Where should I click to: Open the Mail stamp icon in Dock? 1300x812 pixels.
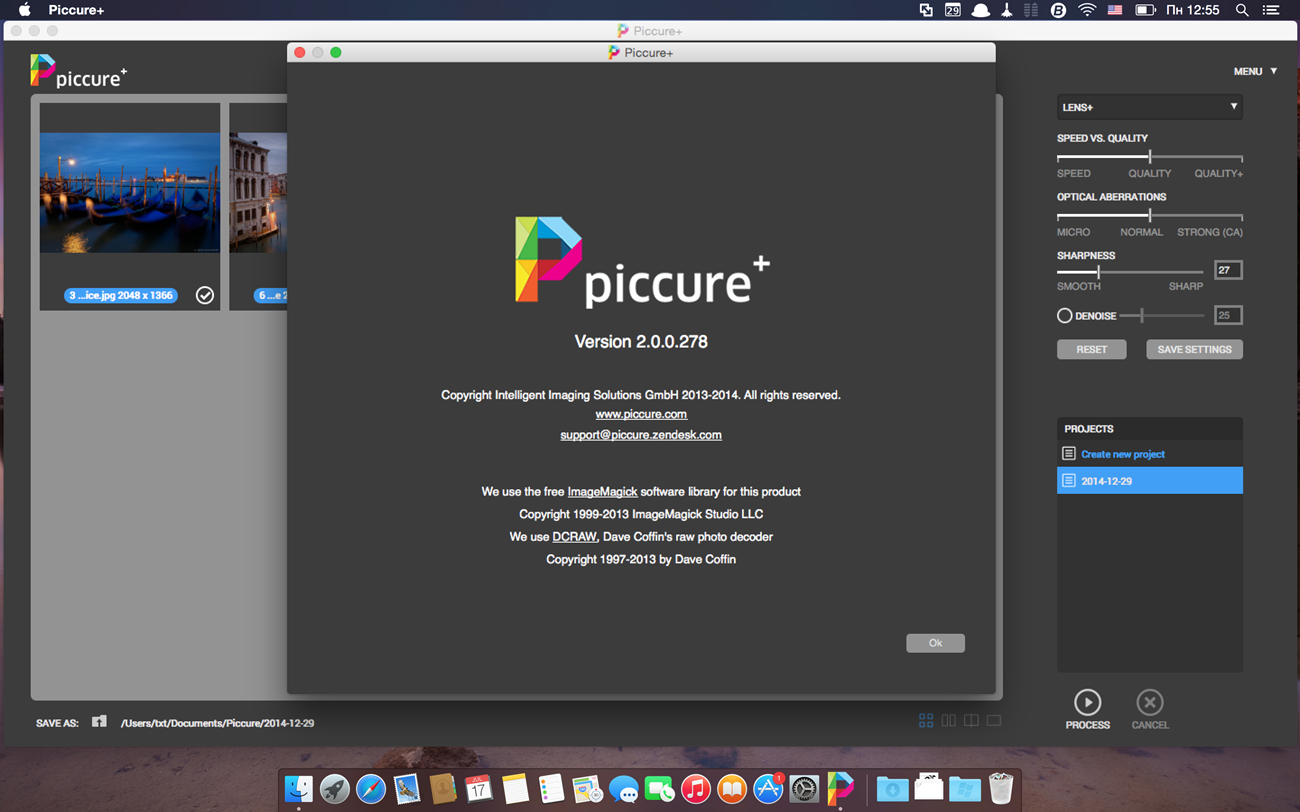point(406,789)
